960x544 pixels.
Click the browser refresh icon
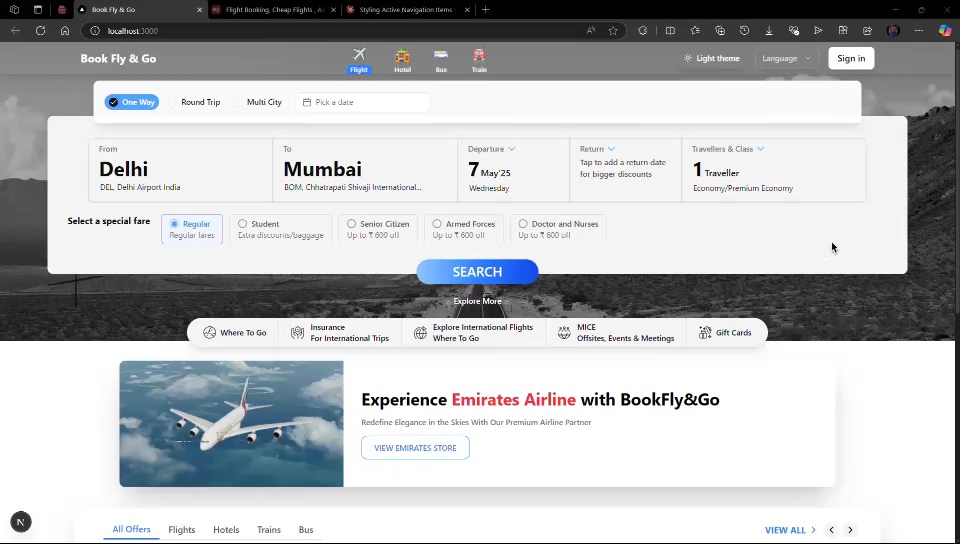(40, 31)
